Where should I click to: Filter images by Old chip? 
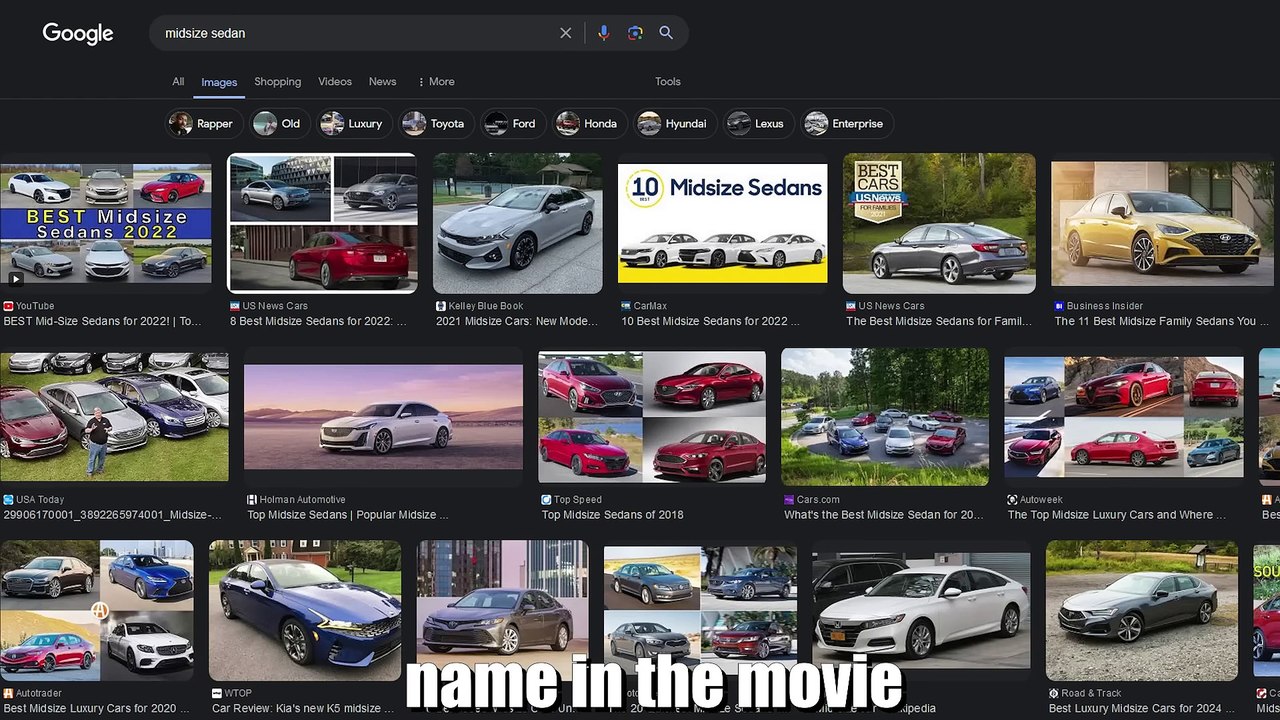click(279, 124)
